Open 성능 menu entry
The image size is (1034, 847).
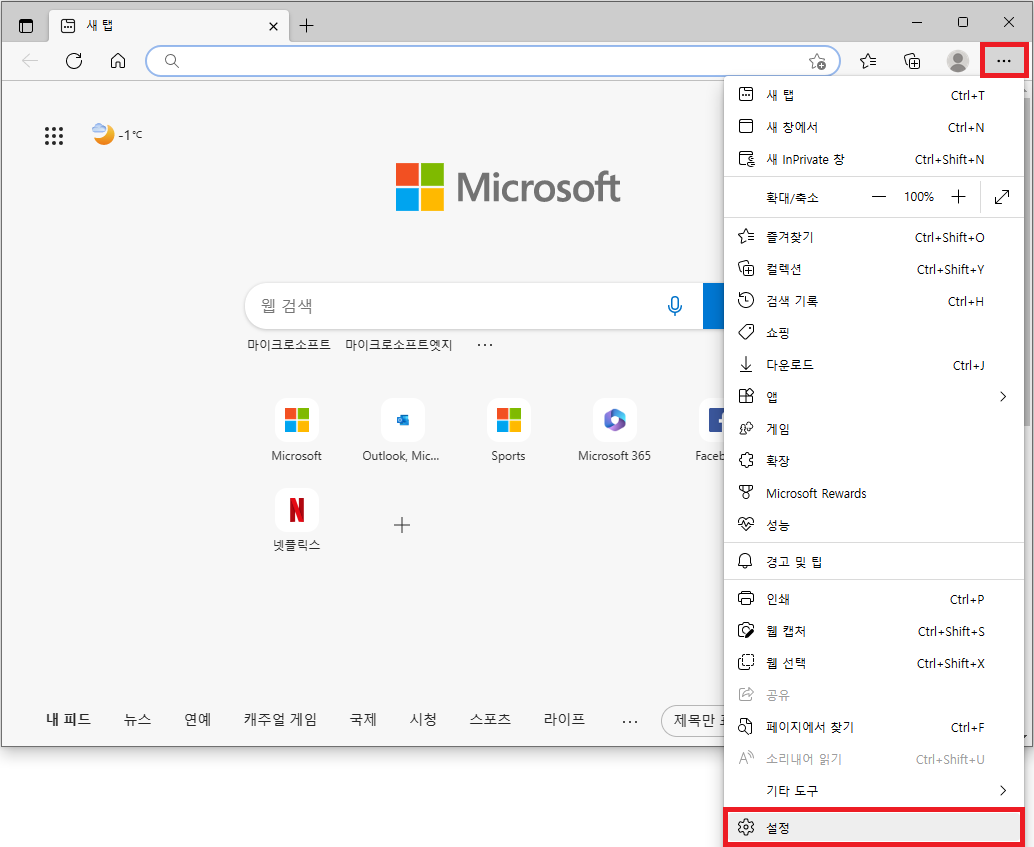[873, 525]
